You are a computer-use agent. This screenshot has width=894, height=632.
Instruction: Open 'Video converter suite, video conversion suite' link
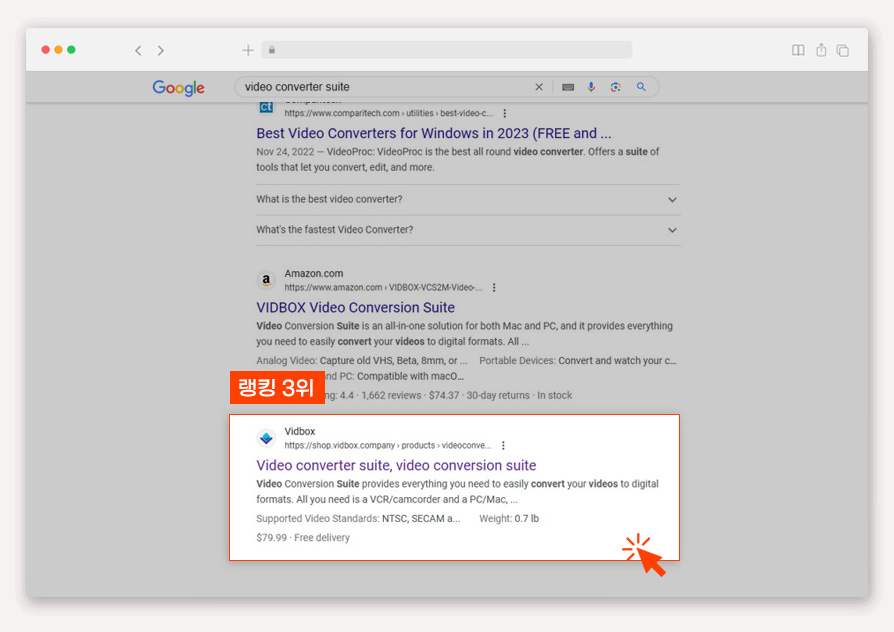click(x=396, y=465)
